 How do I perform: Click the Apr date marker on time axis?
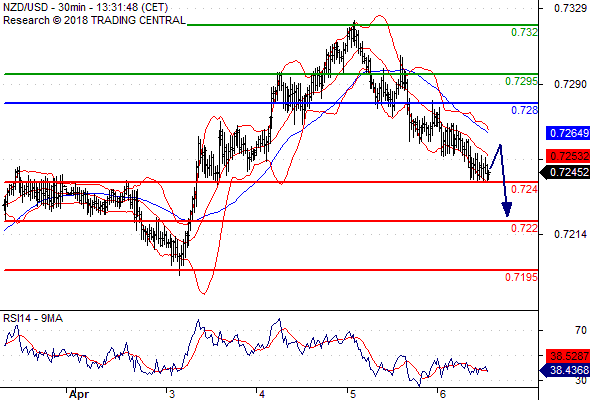click(x=79, y=394)
